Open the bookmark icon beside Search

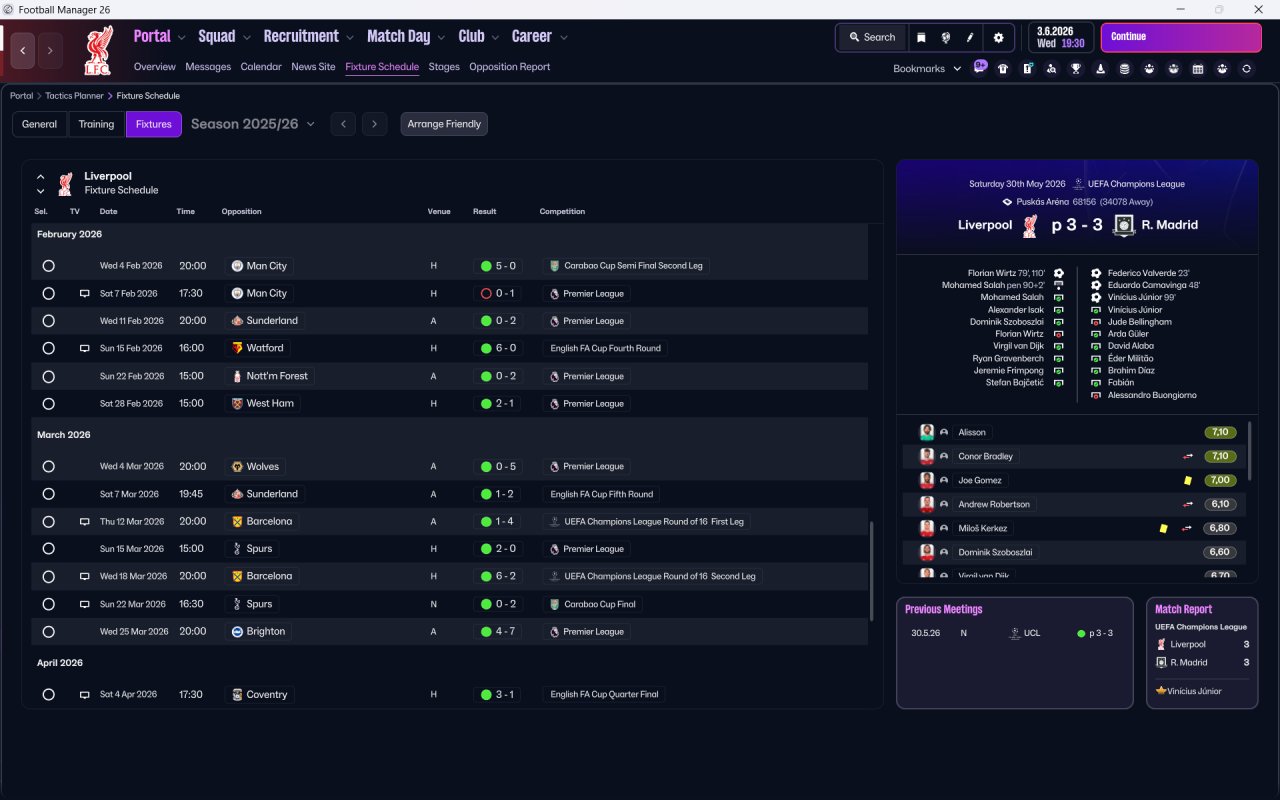coord(921,37)
